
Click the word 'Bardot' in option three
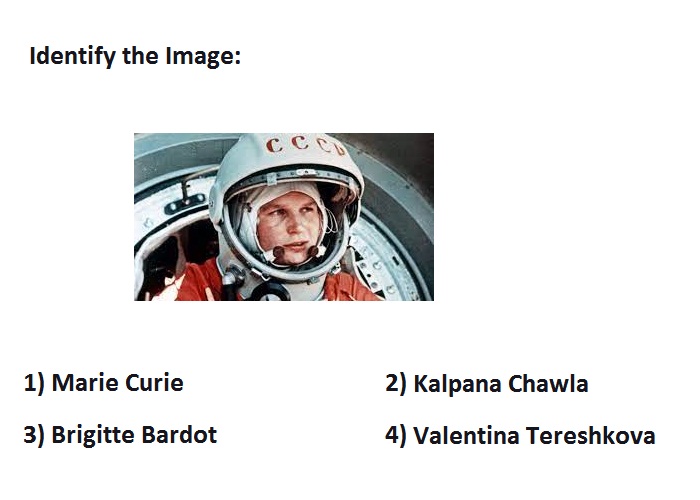pyautogui.click(x=180, y=435)
